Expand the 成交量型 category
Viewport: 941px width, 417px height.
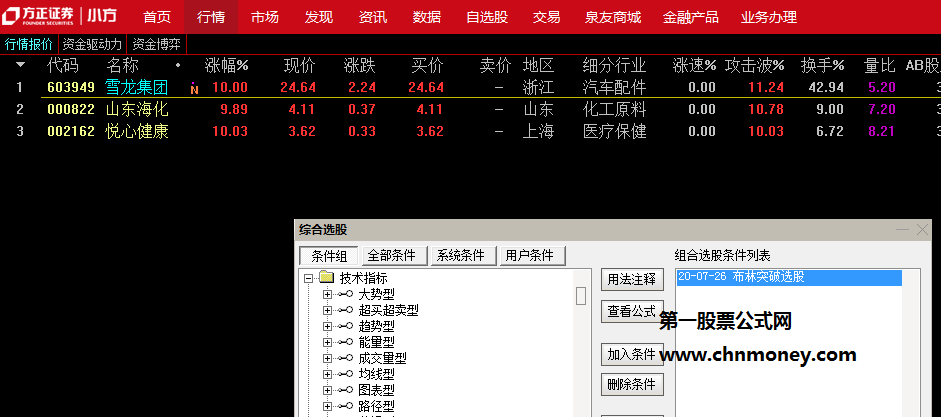[327, 358]
